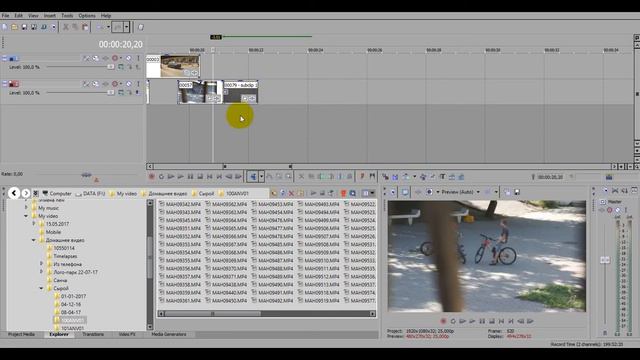Expand the Из телефона folder
This screenshot has width=640, height=360.
41,264
